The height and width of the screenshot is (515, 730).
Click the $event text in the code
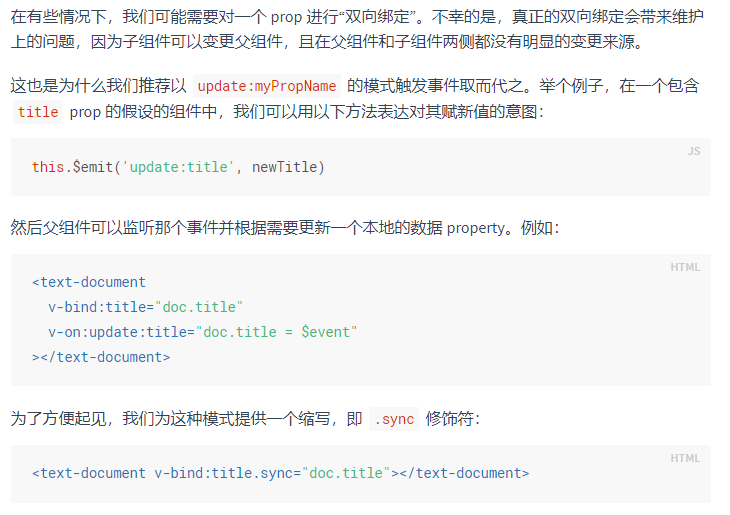[x=325, y=332]
